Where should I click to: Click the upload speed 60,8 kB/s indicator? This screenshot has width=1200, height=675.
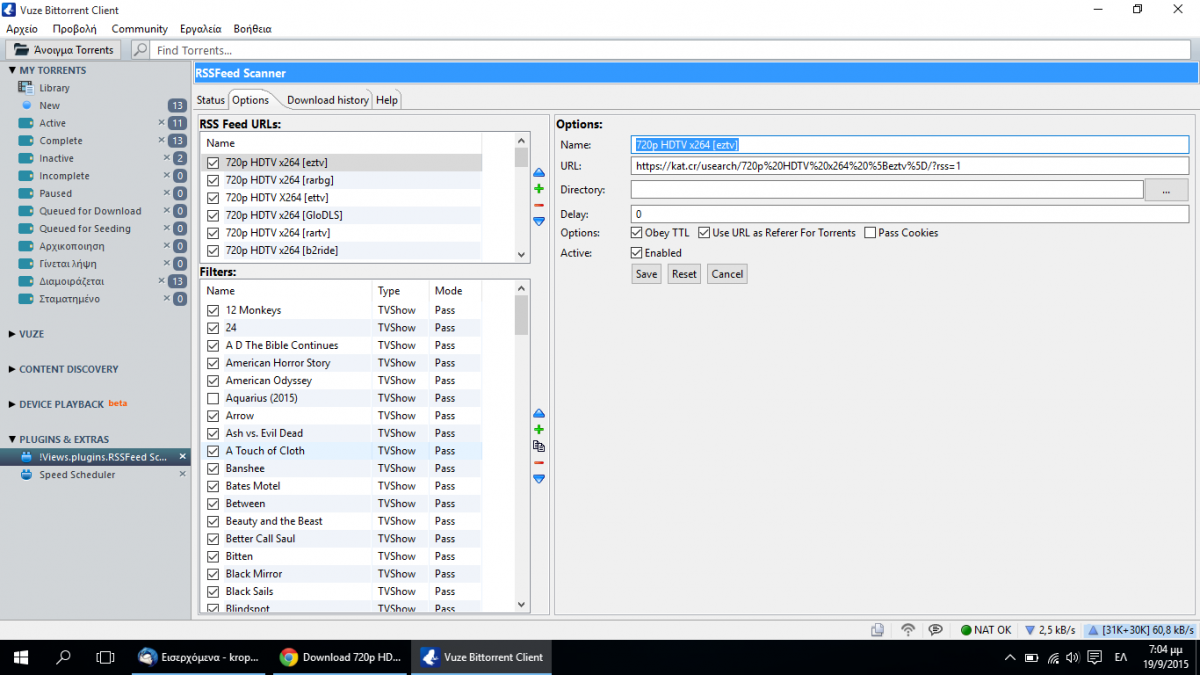[x=1140, y=630]
